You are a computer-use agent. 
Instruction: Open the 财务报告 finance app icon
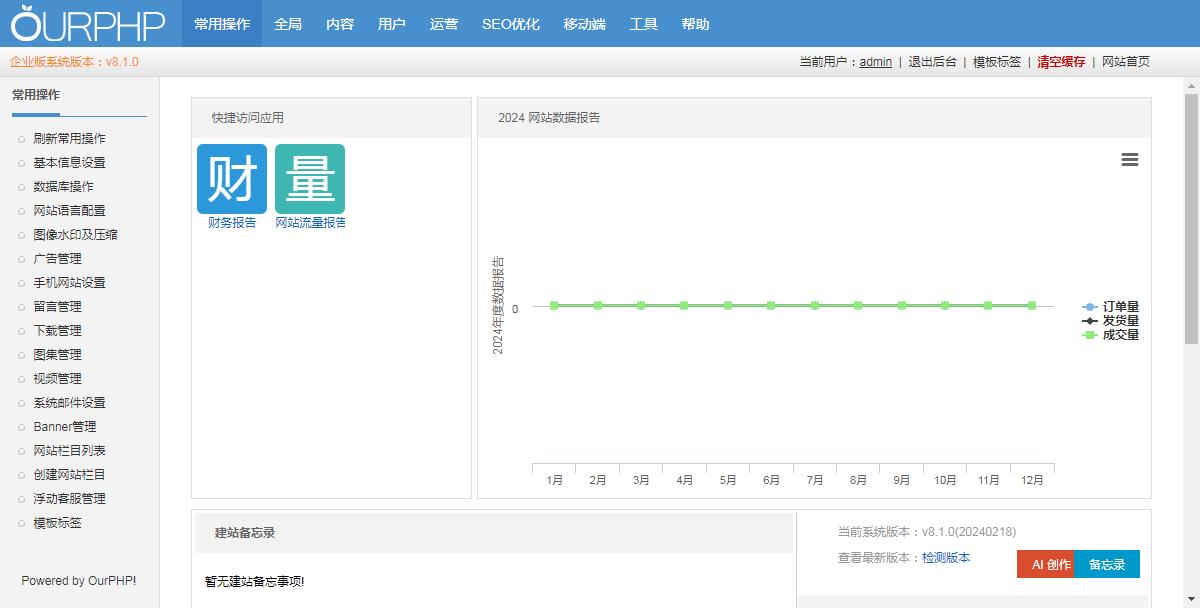pyautogui.click(x=232, y=179)
